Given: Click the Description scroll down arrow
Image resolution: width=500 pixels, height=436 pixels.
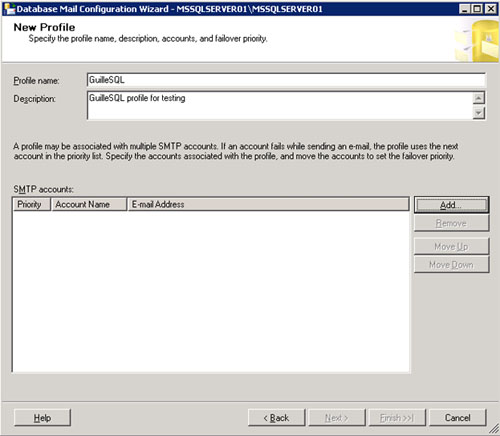Looking at the screenshot, I should coord(479,113).
